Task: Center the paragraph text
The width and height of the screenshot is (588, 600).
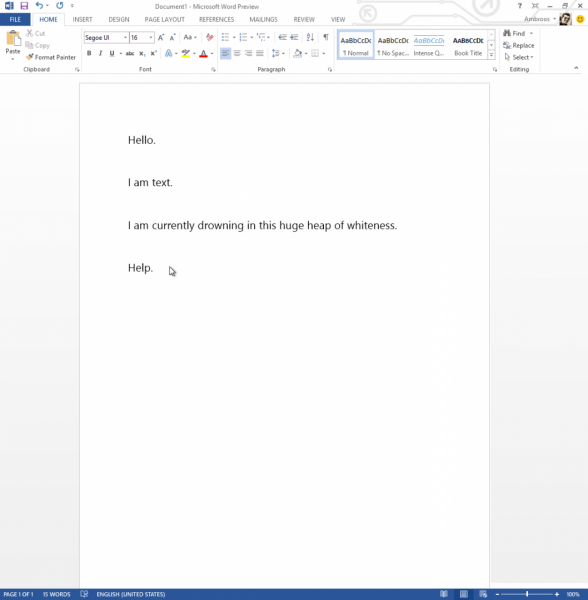Action: (237, 53)
